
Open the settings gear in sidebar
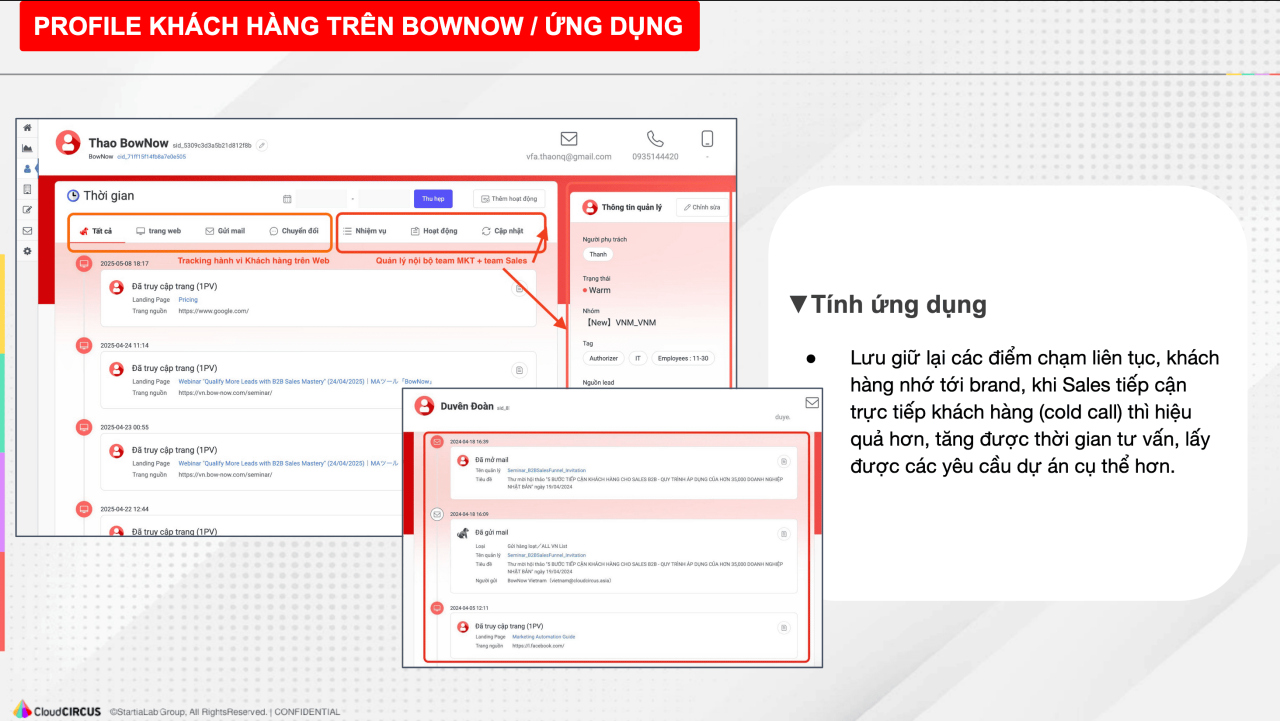(27, 251)
